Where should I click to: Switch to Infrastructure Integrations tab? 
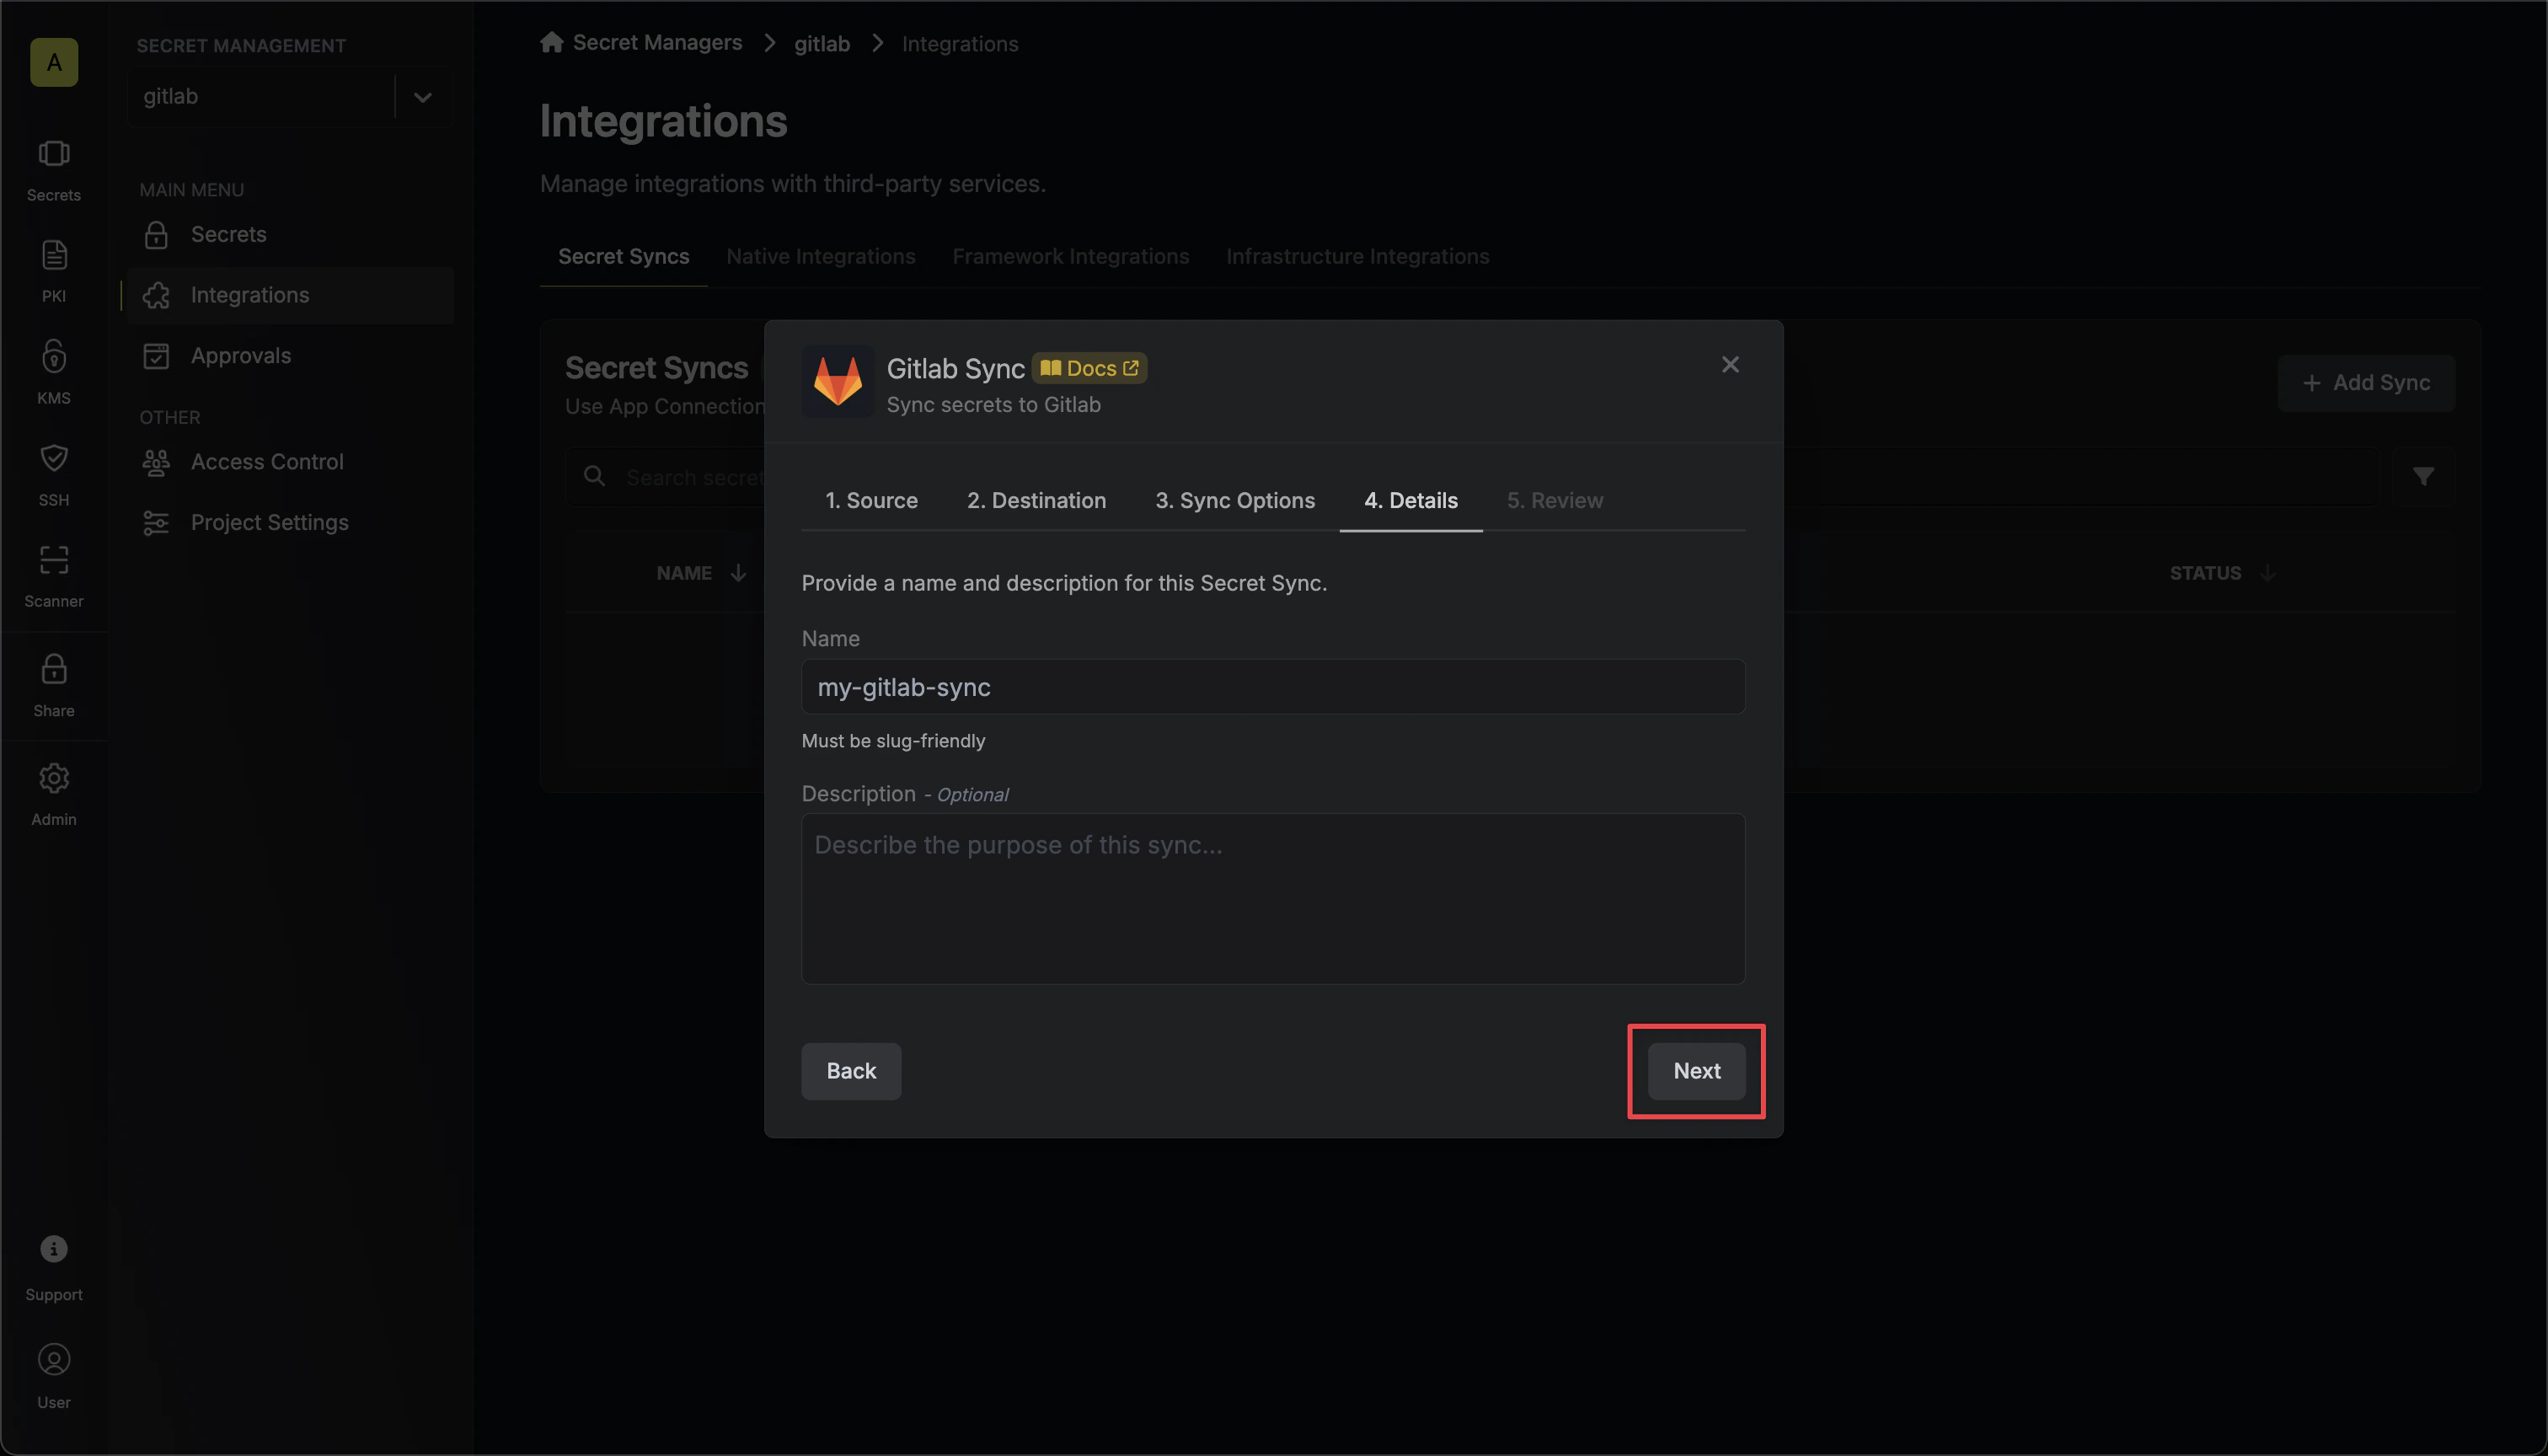1358,257
